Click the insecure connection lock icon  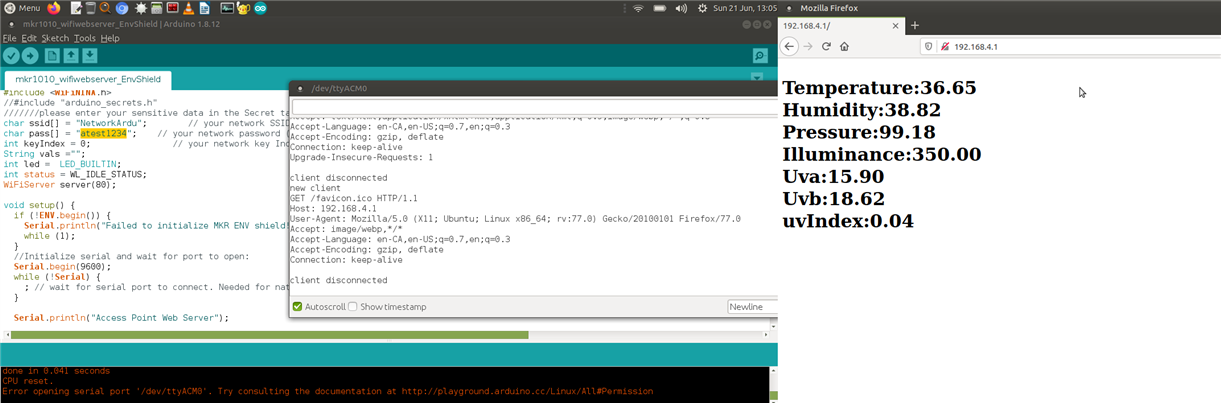point(945,46)
